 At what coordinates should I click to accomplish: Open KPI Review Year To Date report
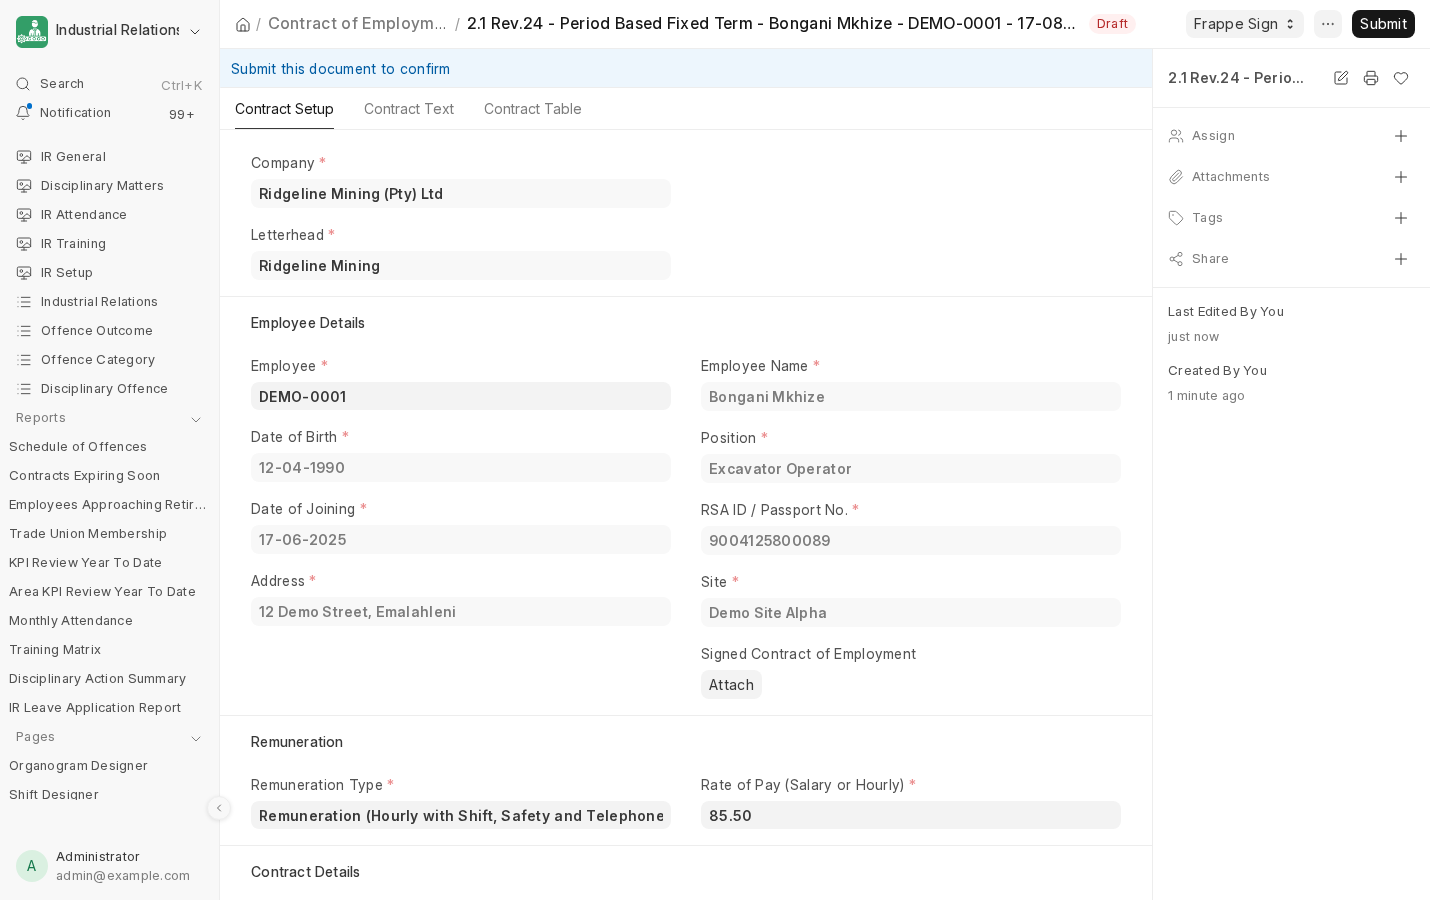click(86, 563)
